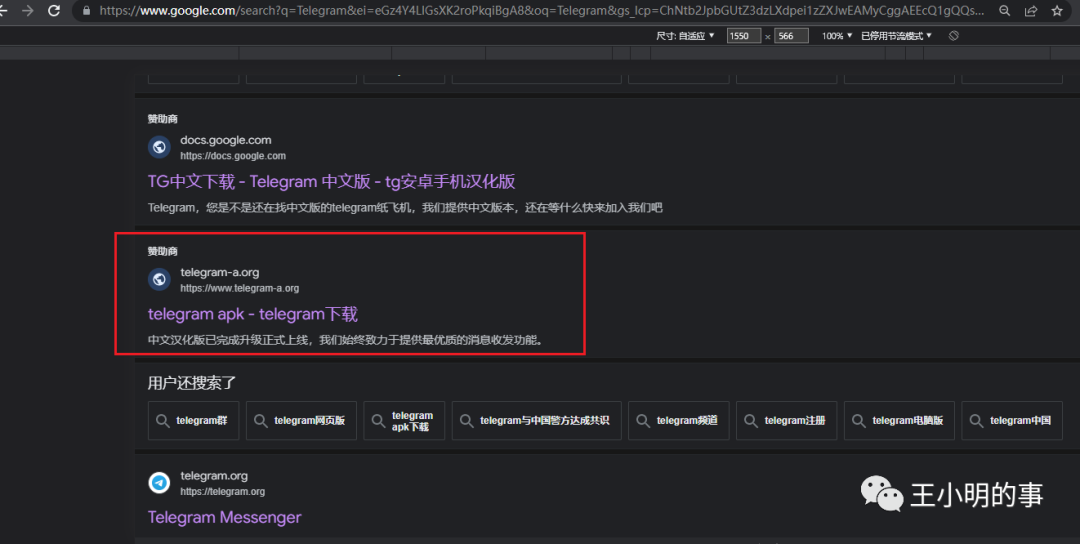Screen dimensions: 1080x544
Task: Open the 100% zoom dropdown
Action: [837, 36]
